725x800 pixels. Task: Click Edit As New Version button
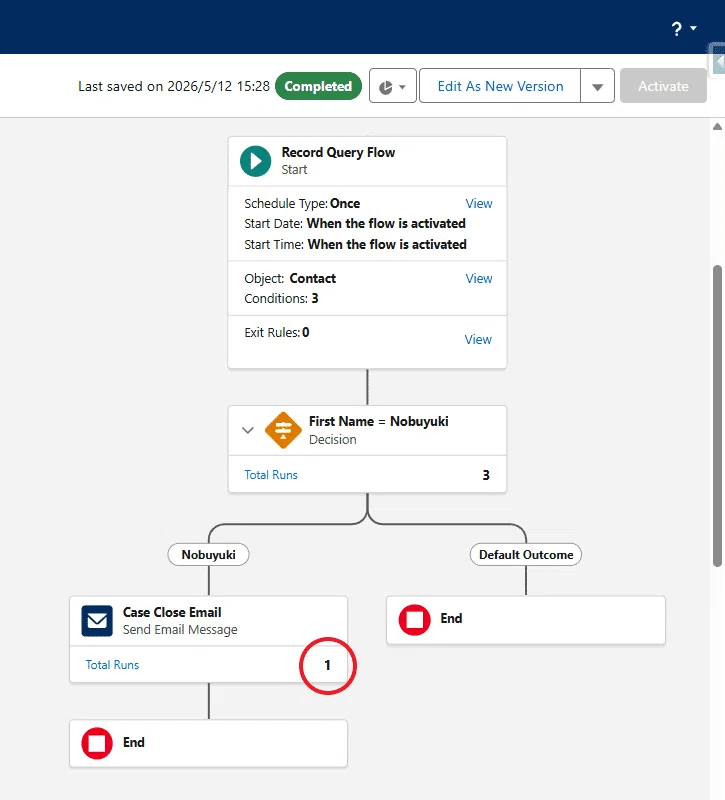coord(500,86)
